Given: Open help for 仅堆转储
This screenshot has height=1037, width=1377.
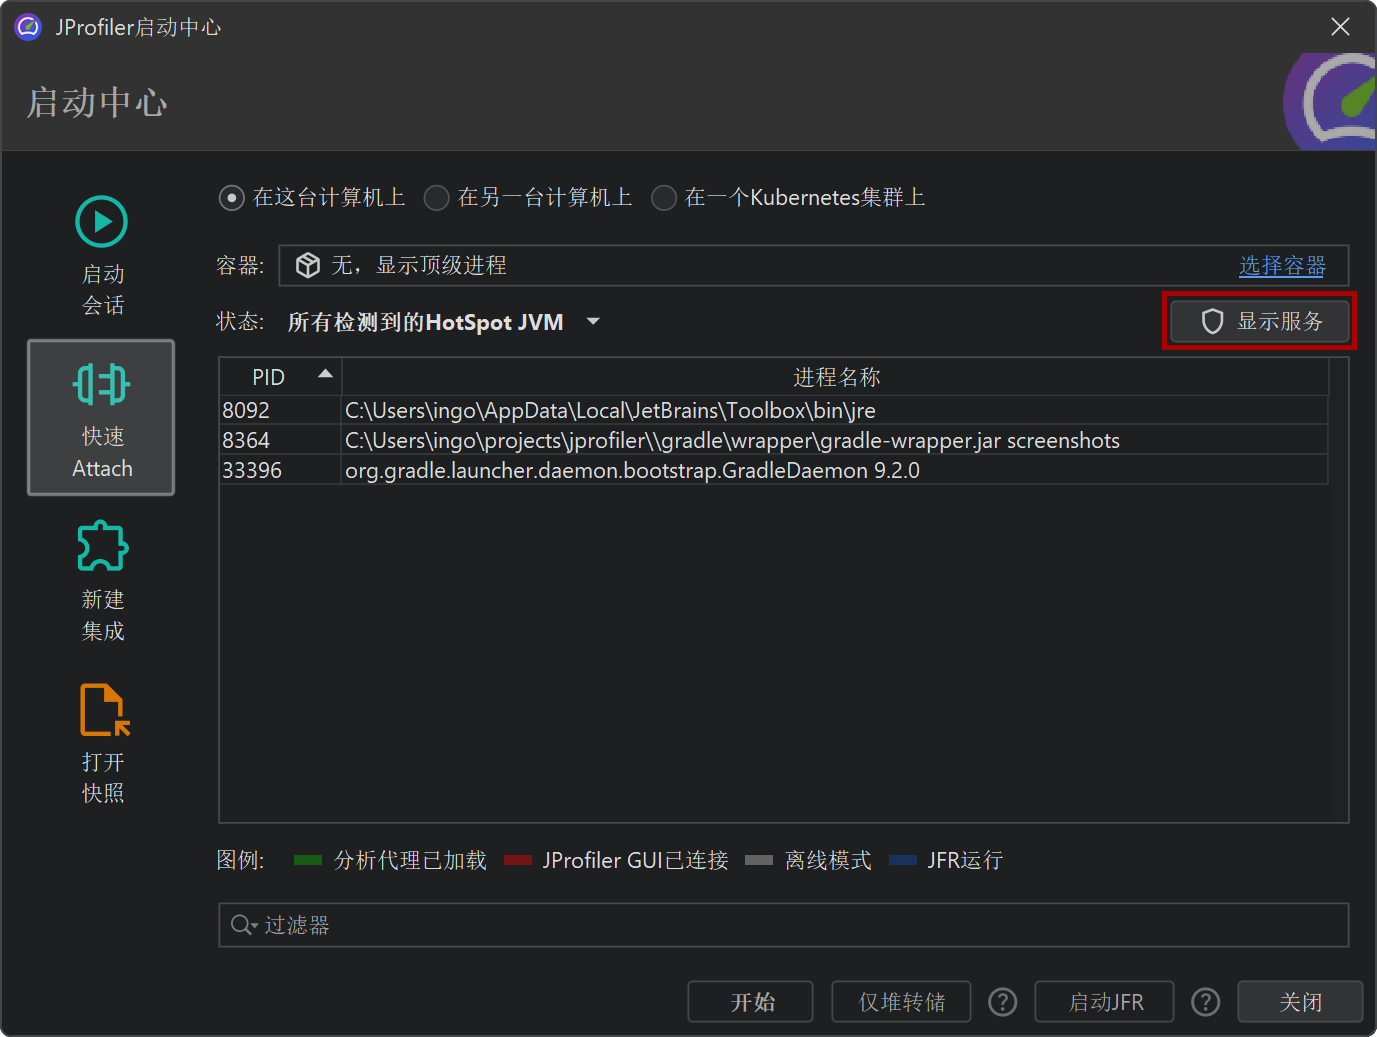Looking at the screenshot, I should tap(1002, 1002).
